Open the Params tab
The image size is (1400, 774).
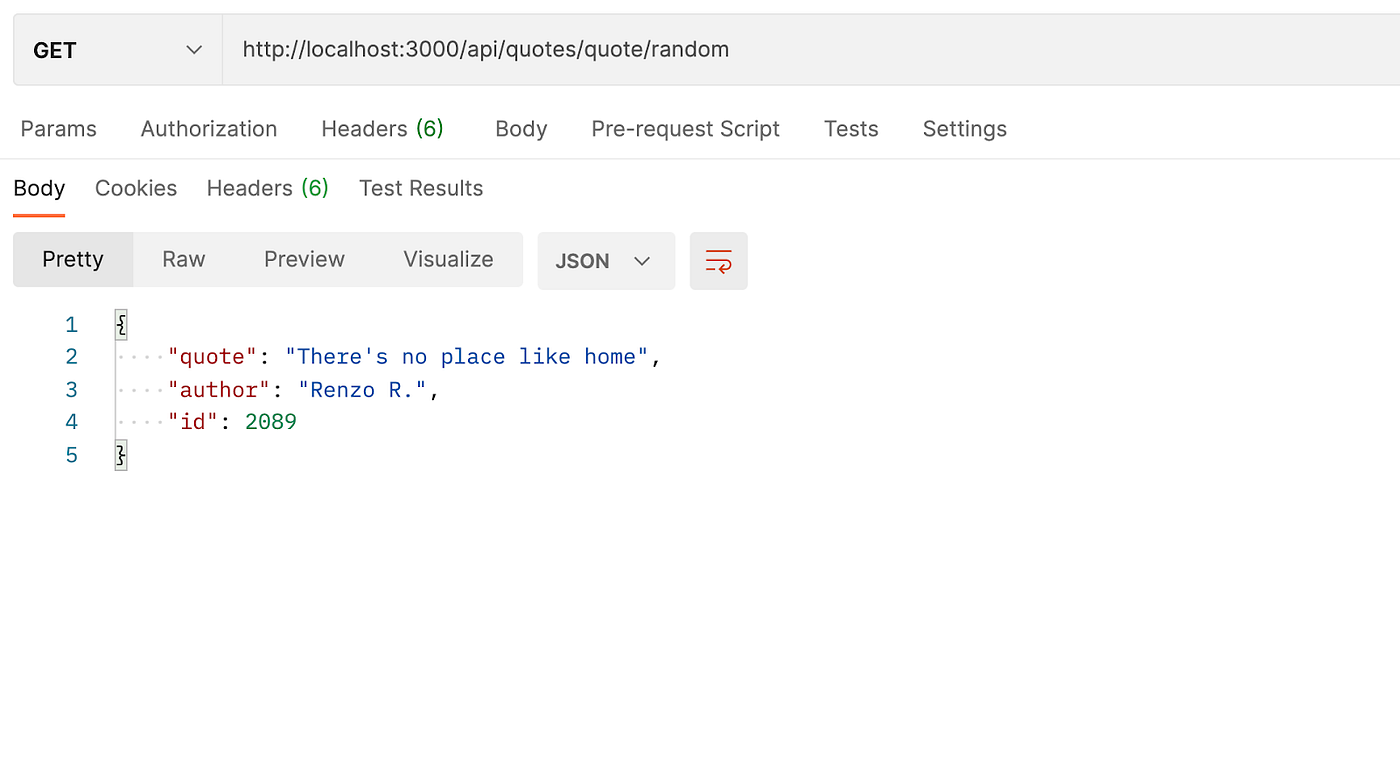(58, 129)
